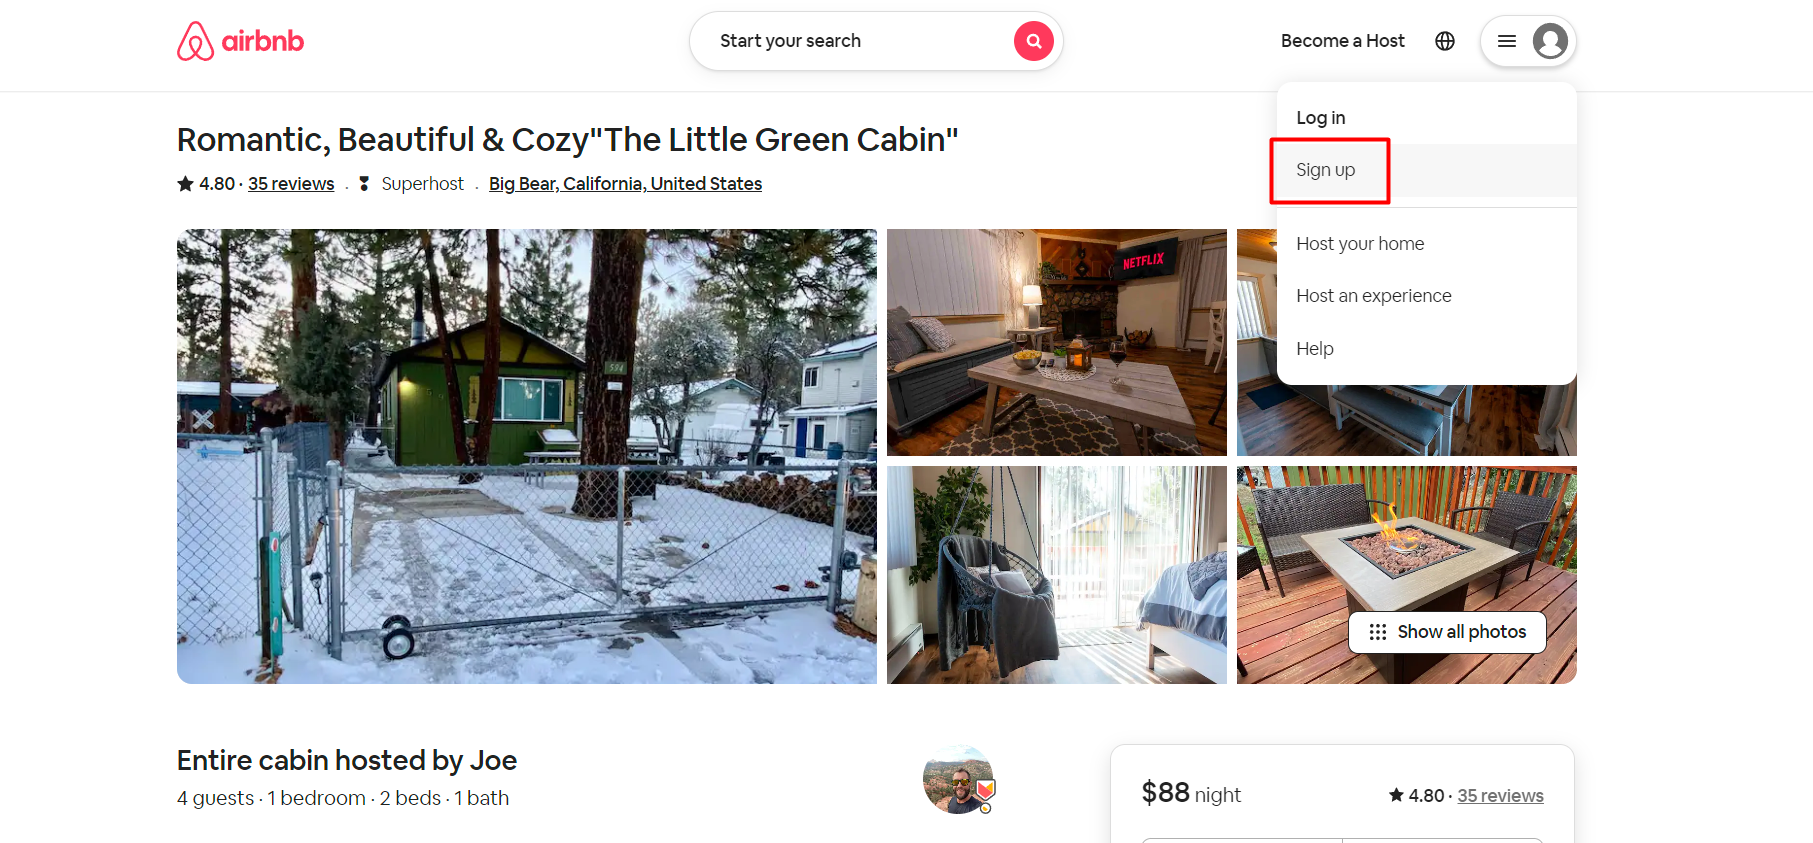Screen dimensions: 1813x843
Task: Open Host your home option
Action: click(x=1360, y=243)
